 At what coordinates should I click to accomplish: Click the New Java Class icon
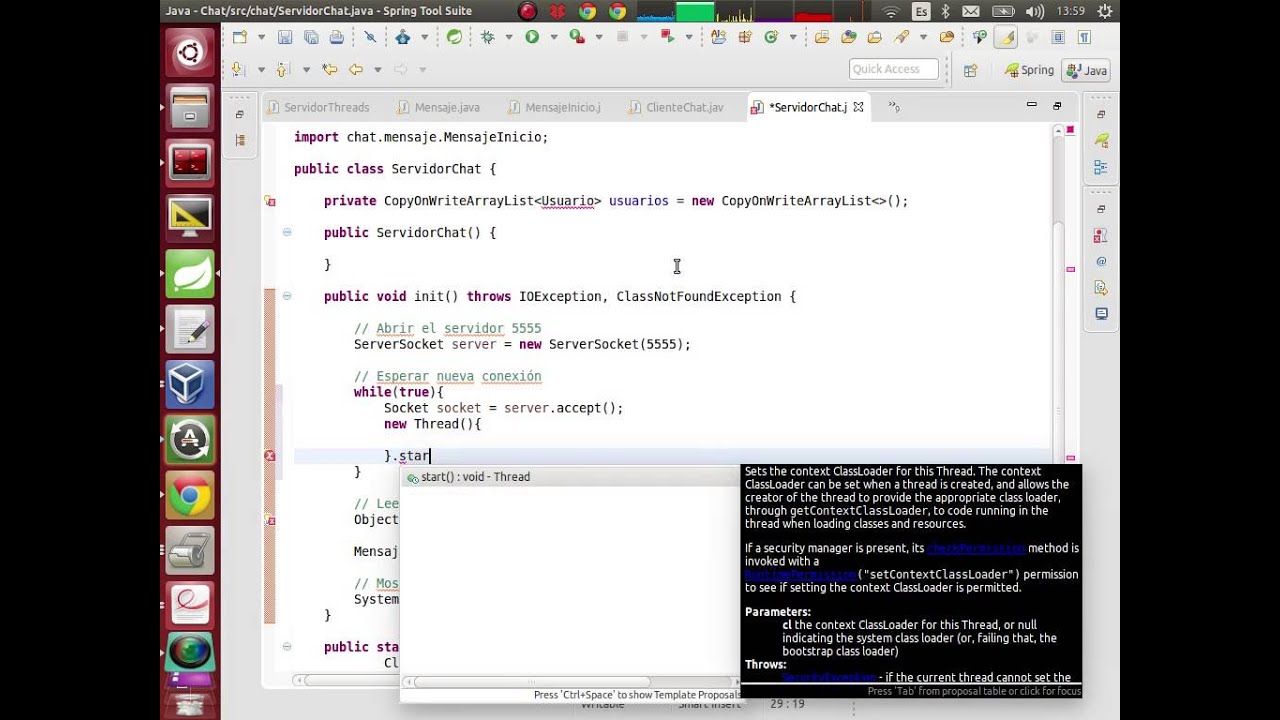(771, 37)
